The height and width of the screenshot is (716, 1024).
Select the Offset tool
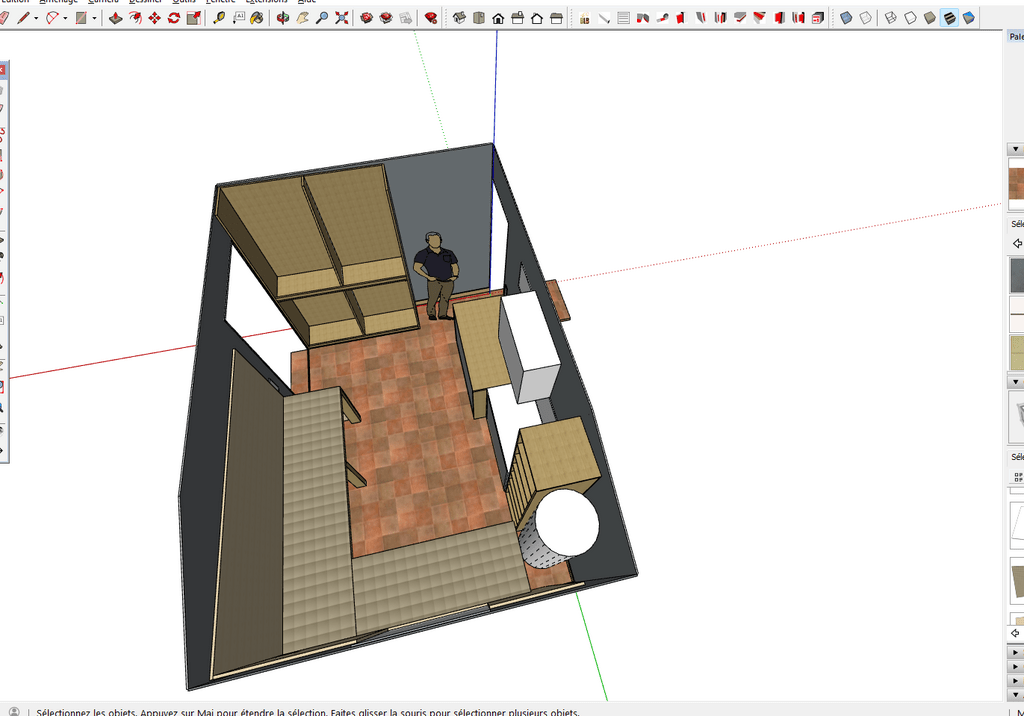click(x=135, y=18)
